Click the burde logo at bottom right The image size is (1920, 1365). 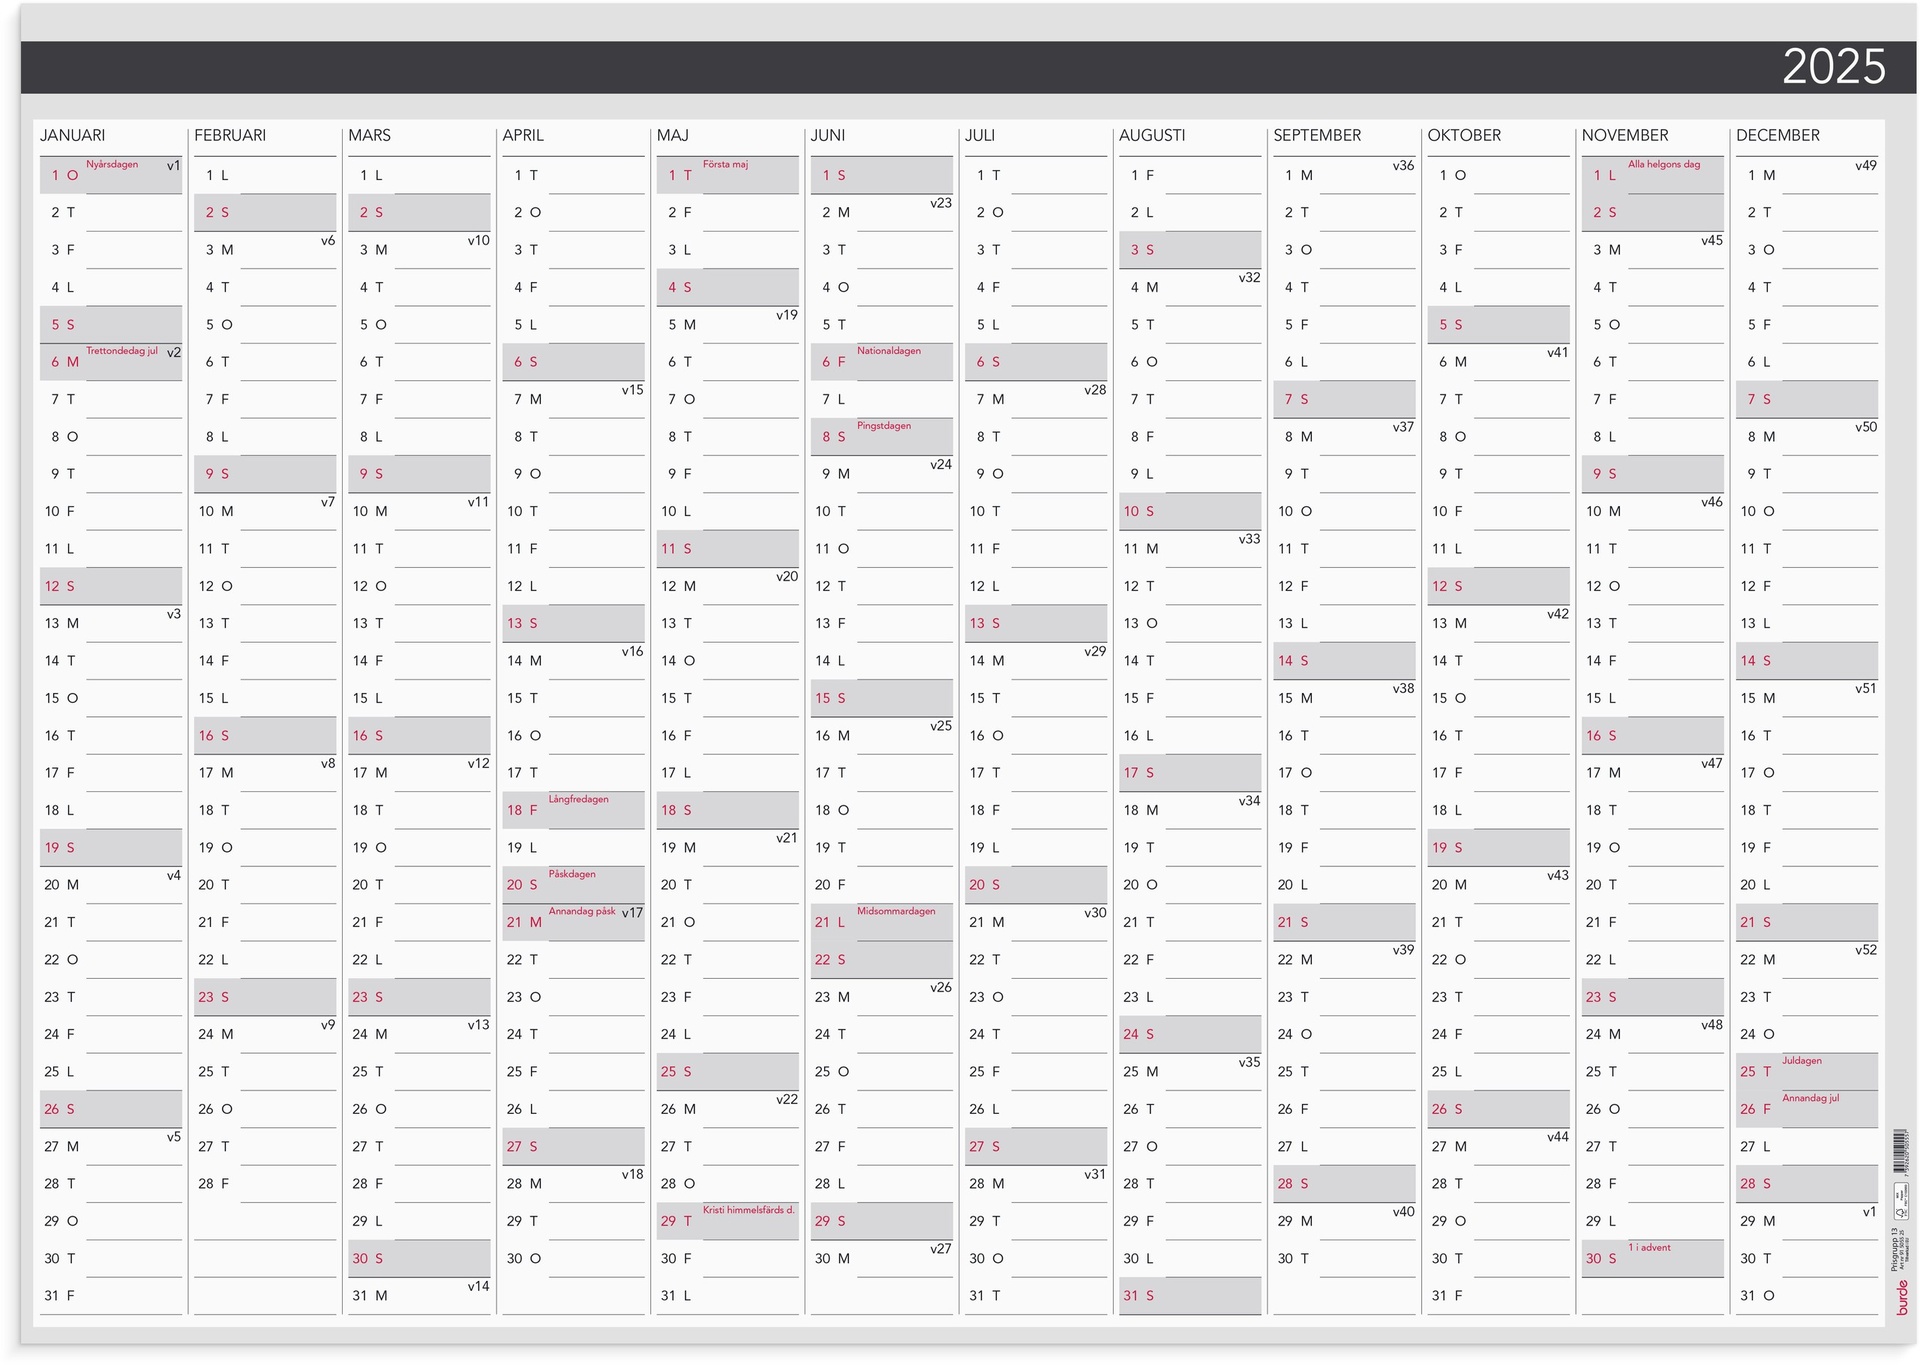click(x=1901, y=1297)
